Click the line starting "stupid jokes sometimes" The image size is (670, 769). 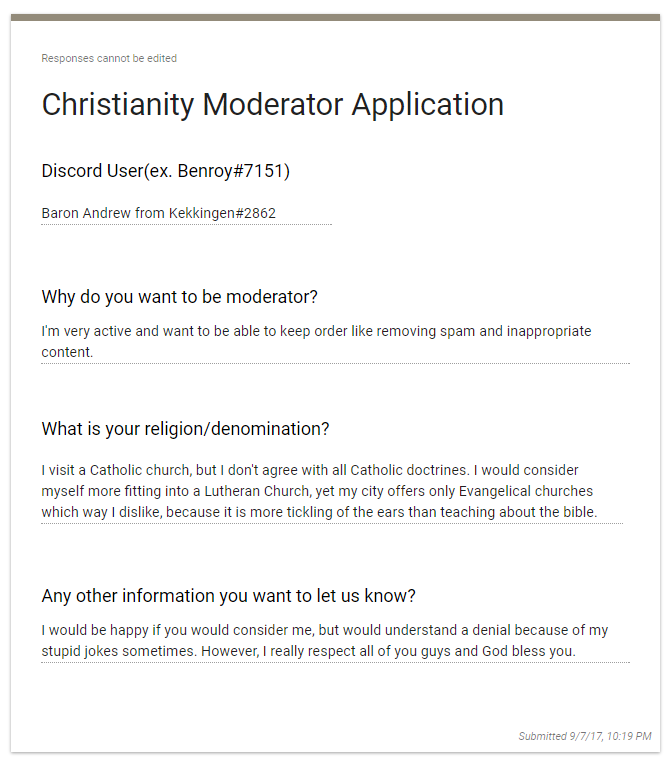pyautogui.click(x=308, y=652)
